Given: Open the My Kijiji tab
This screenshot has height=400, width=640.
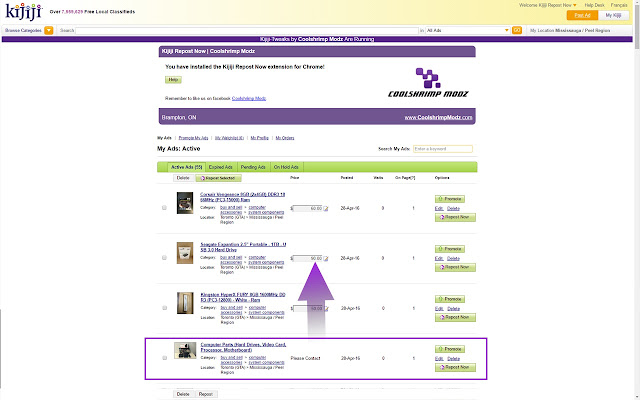Looking at the screenshot, I should (613, 15).
